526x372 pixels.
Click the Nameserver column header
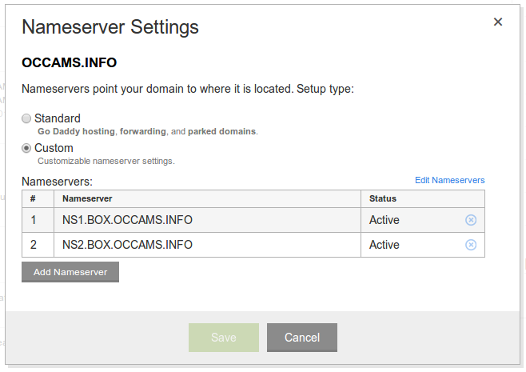point(207,199)
